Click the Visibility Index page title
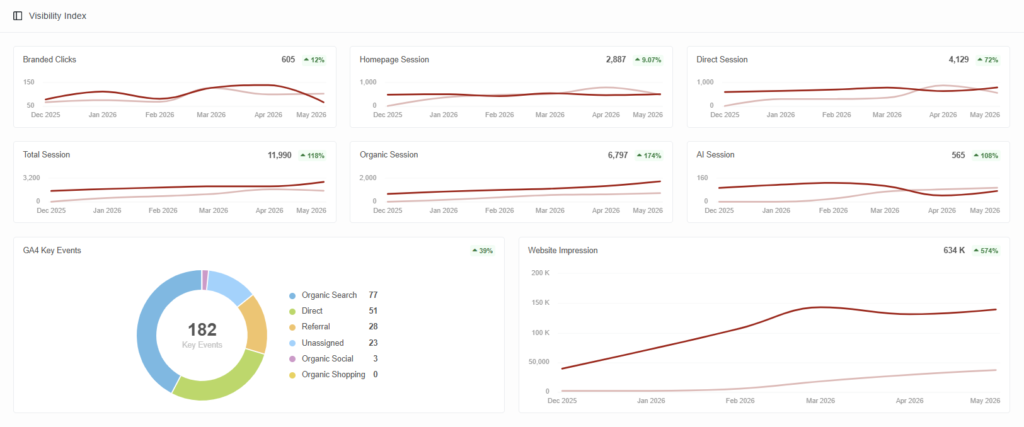Image resolution: width=1024 pixels, height=427 pixels. coord(57,16)
